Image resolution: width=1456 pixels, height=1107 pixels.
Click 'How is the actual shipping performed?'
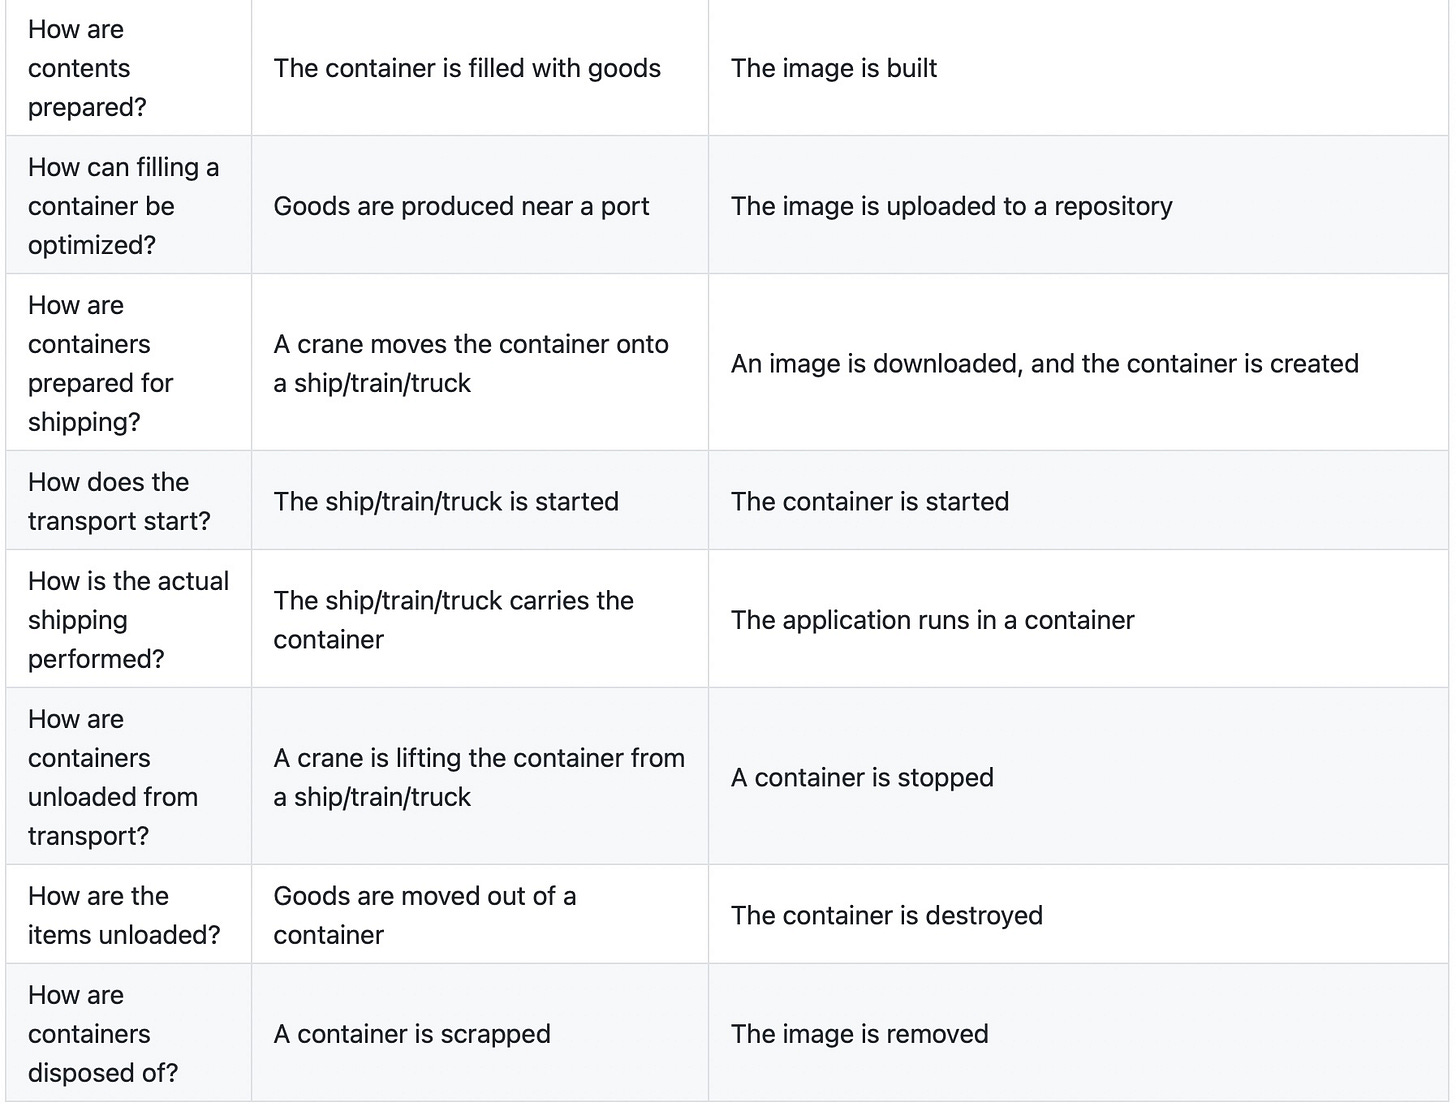pos(128,619)
